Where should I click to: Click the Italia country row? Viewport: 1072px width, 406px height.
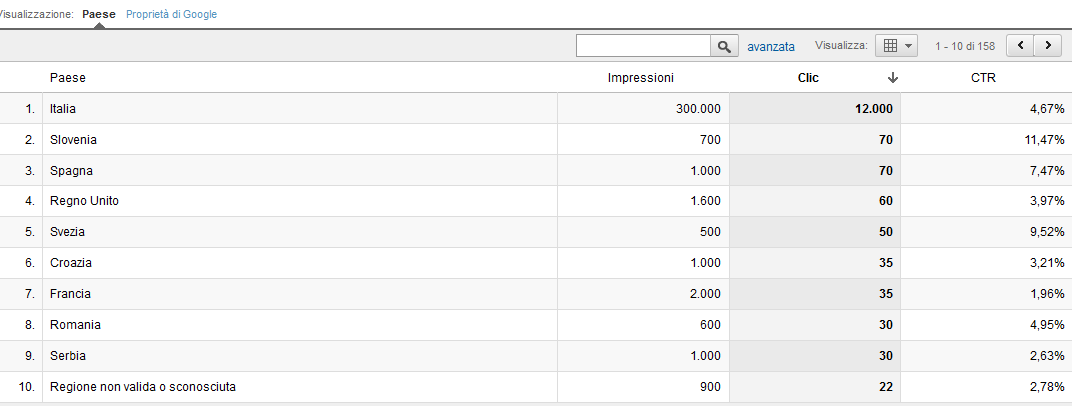(x=63, y=109)
